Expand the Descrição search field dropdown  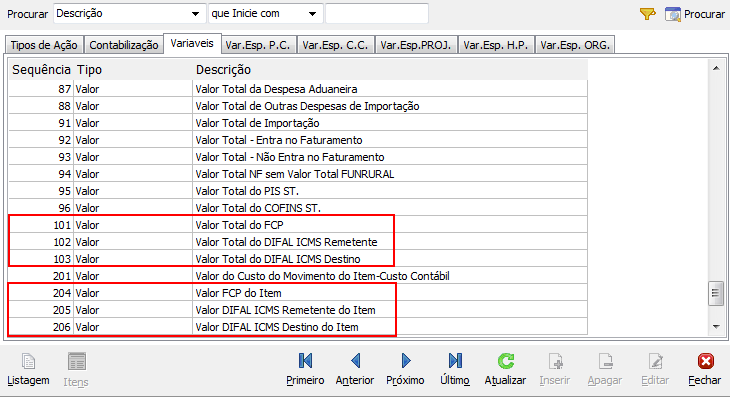pyautogui.click(x=196, y=14)
